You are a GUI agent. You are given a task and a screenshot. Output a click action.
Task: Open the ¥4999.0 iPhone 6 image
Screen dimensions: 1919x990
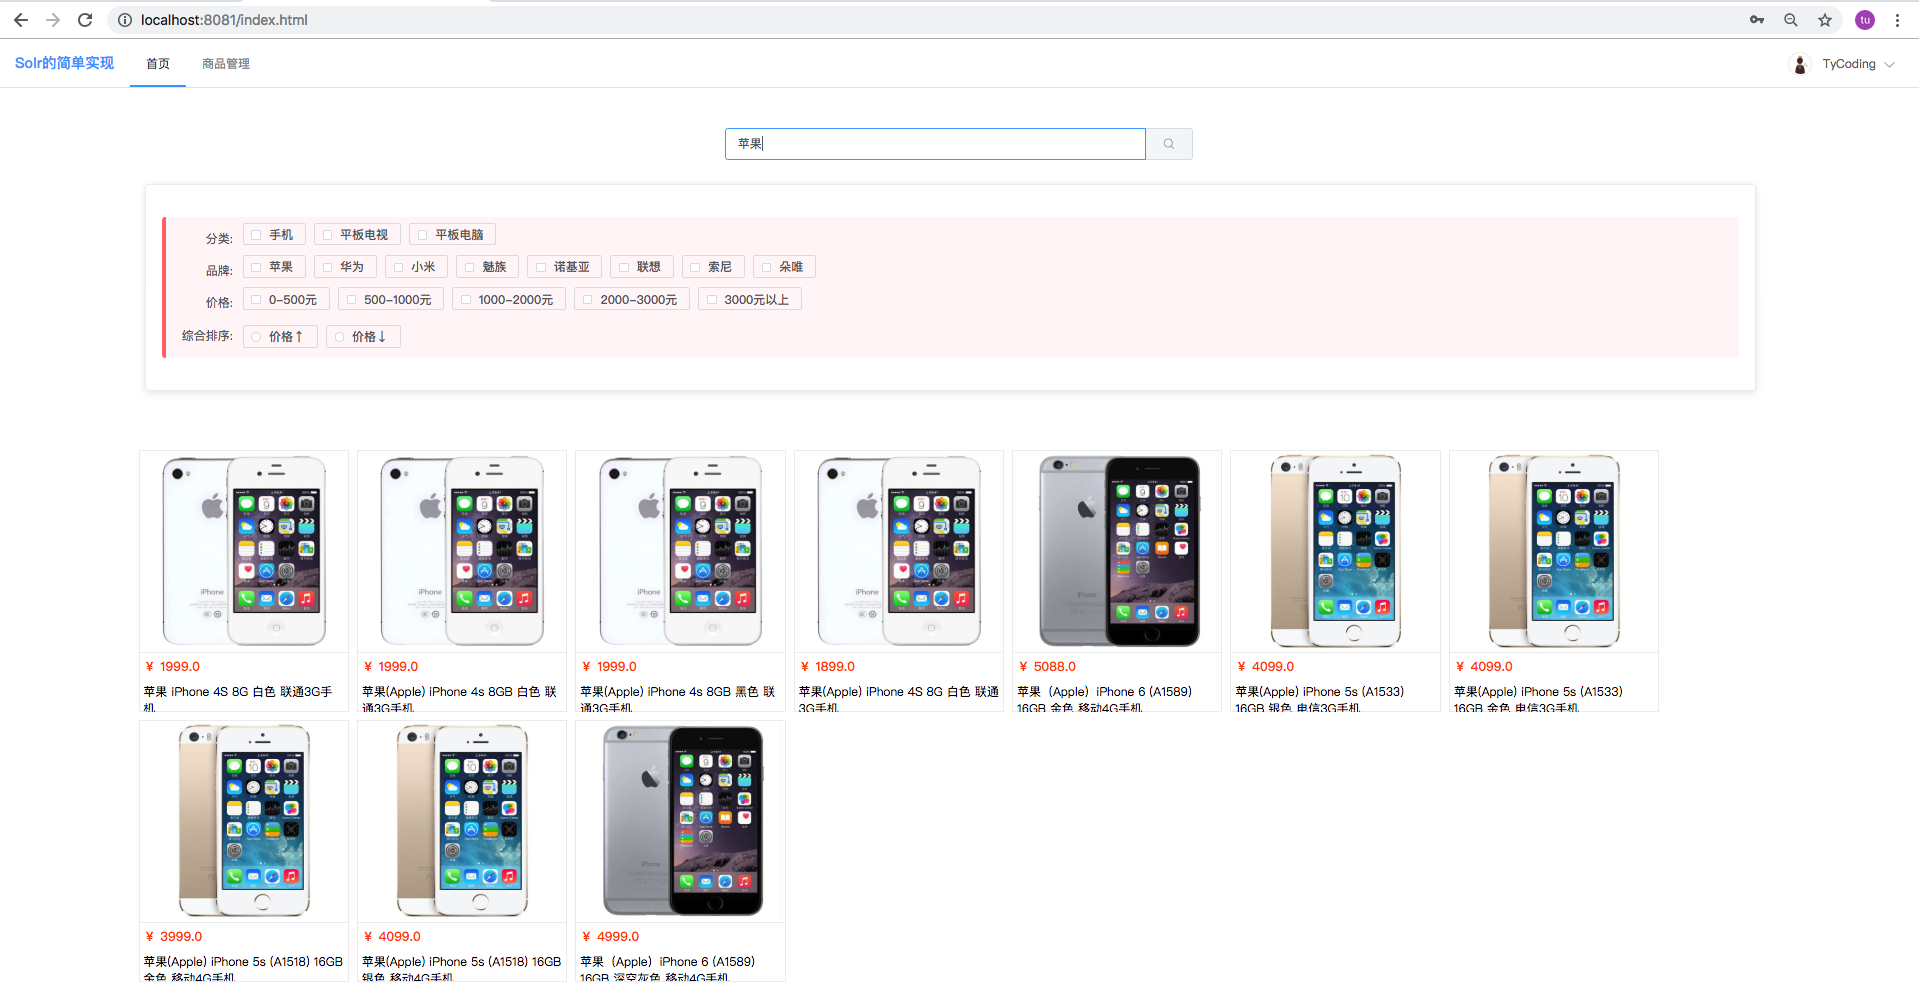point(681,821)
